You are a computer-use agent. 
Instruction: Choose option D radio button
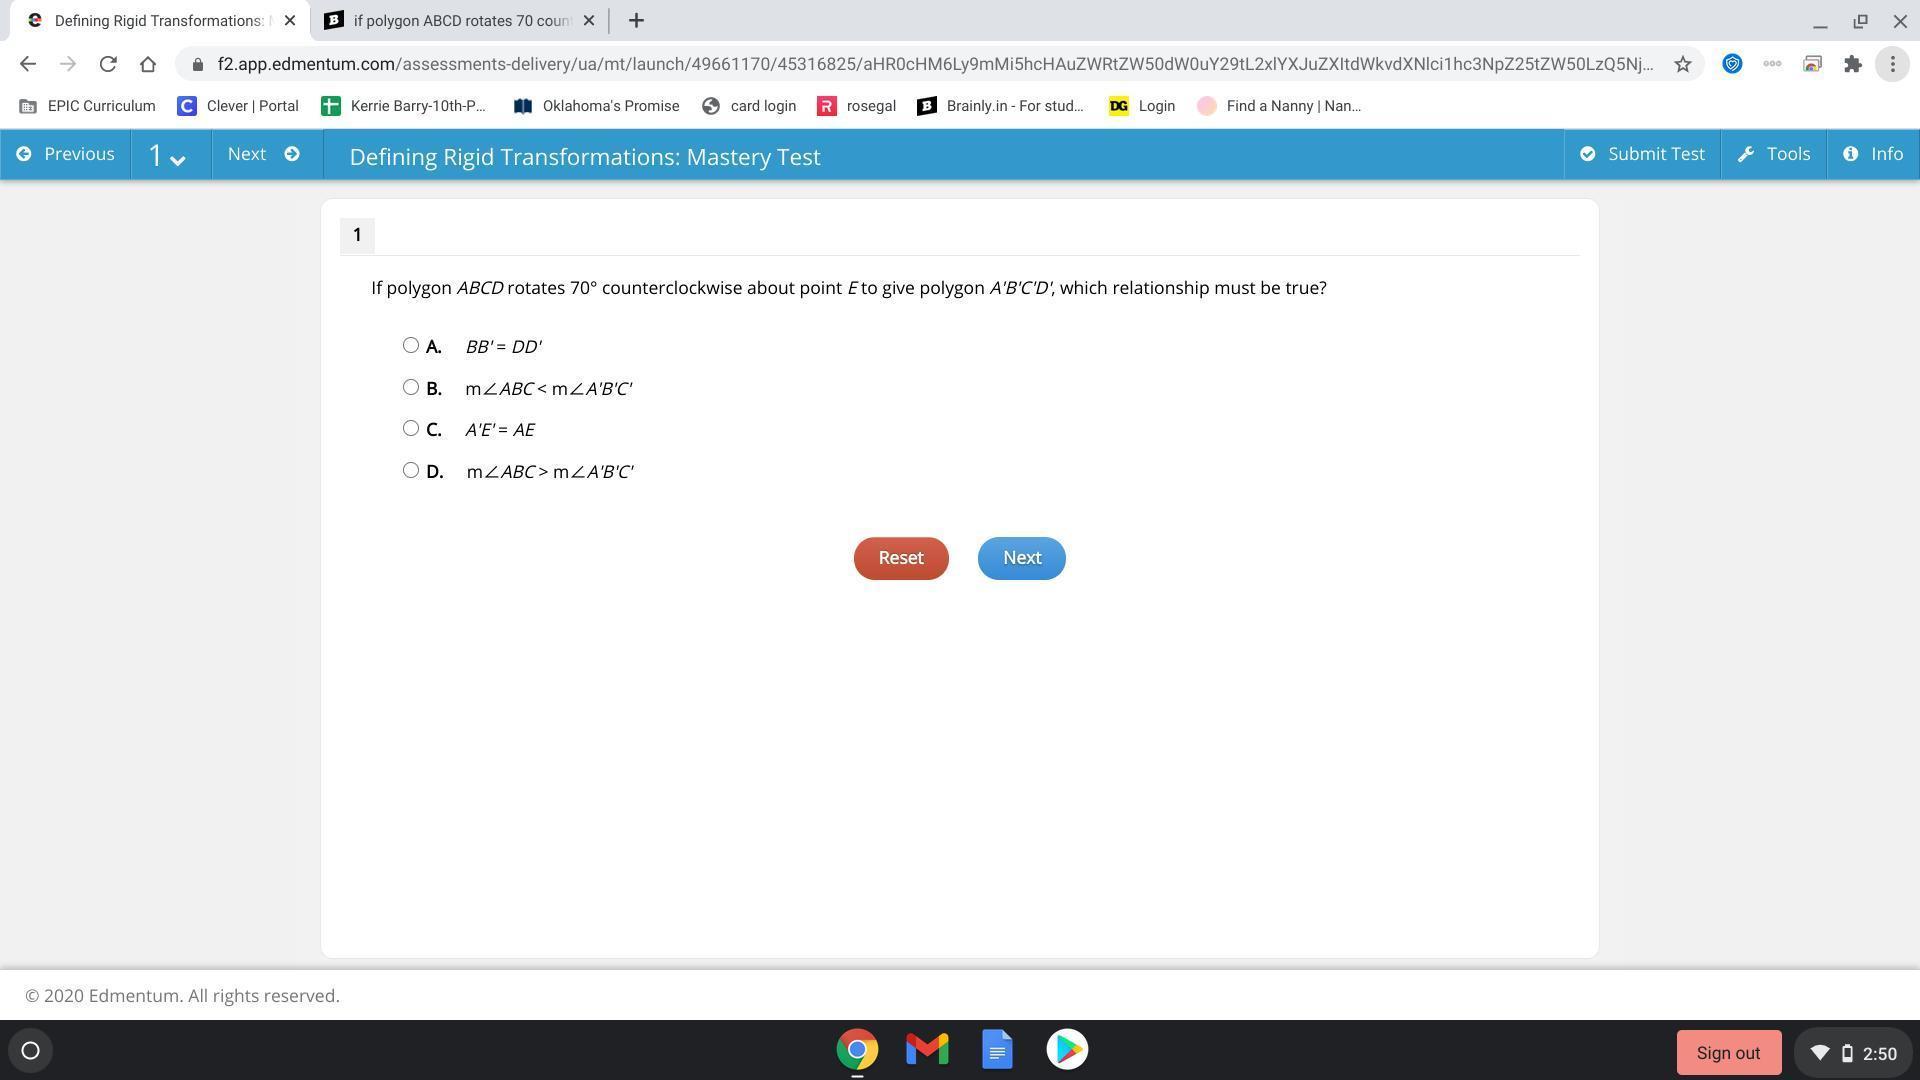pyautogui.click(x=410, y=470)
